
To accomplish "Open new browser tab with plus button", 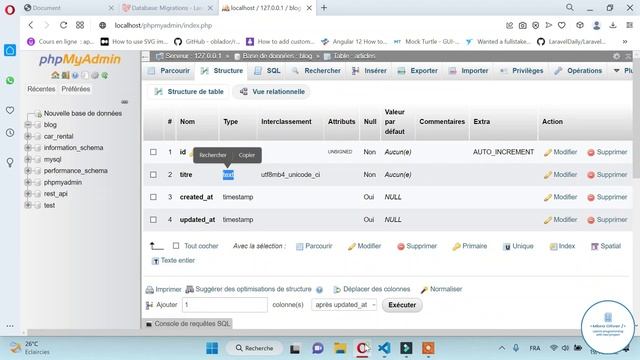I will 324,7.
